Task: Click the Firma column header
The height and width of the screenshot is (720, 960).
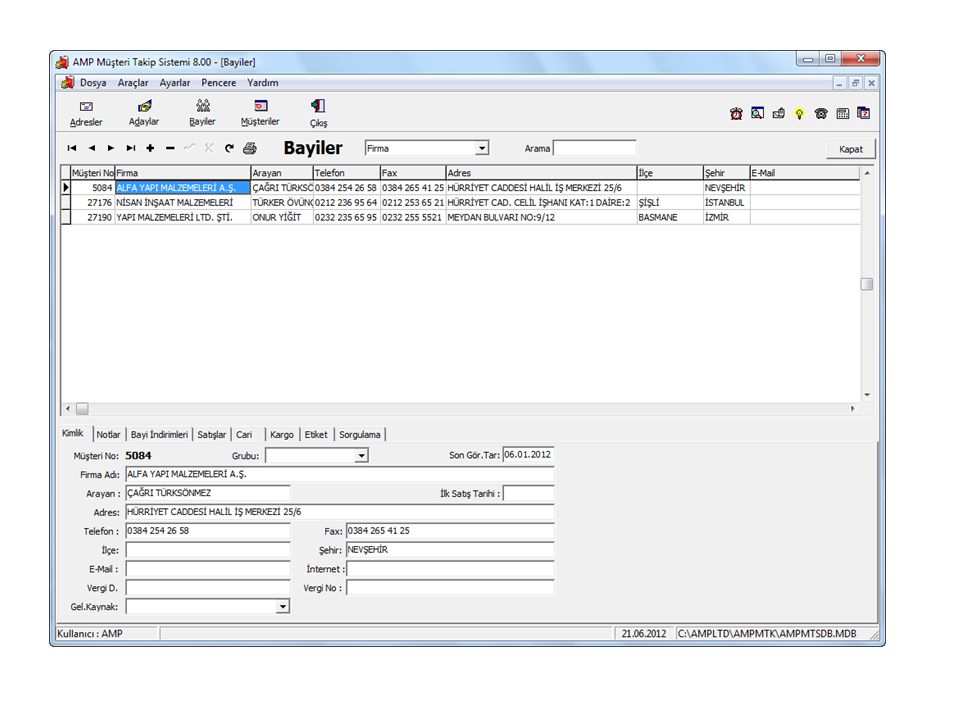Action: (x=183, y=173)
